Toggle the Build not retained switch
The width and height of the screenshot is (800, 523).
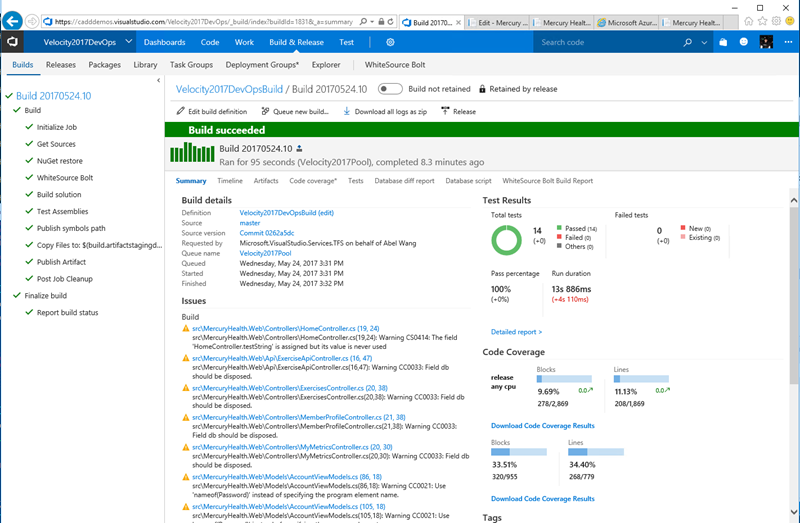pyautogui.click(x=390, y=89)
